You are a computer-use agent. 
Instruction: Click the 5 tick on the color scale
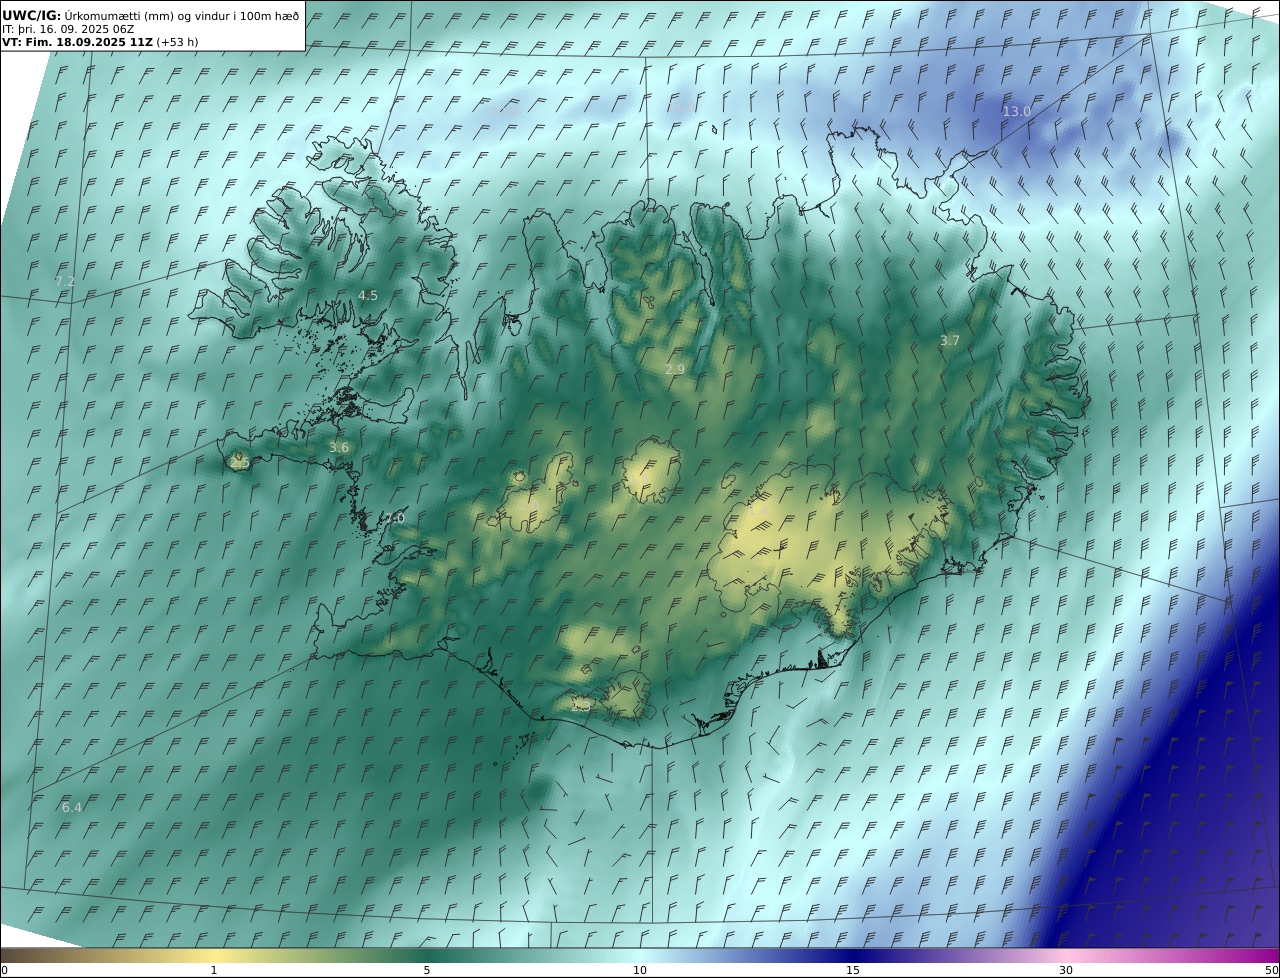point(427,970)
